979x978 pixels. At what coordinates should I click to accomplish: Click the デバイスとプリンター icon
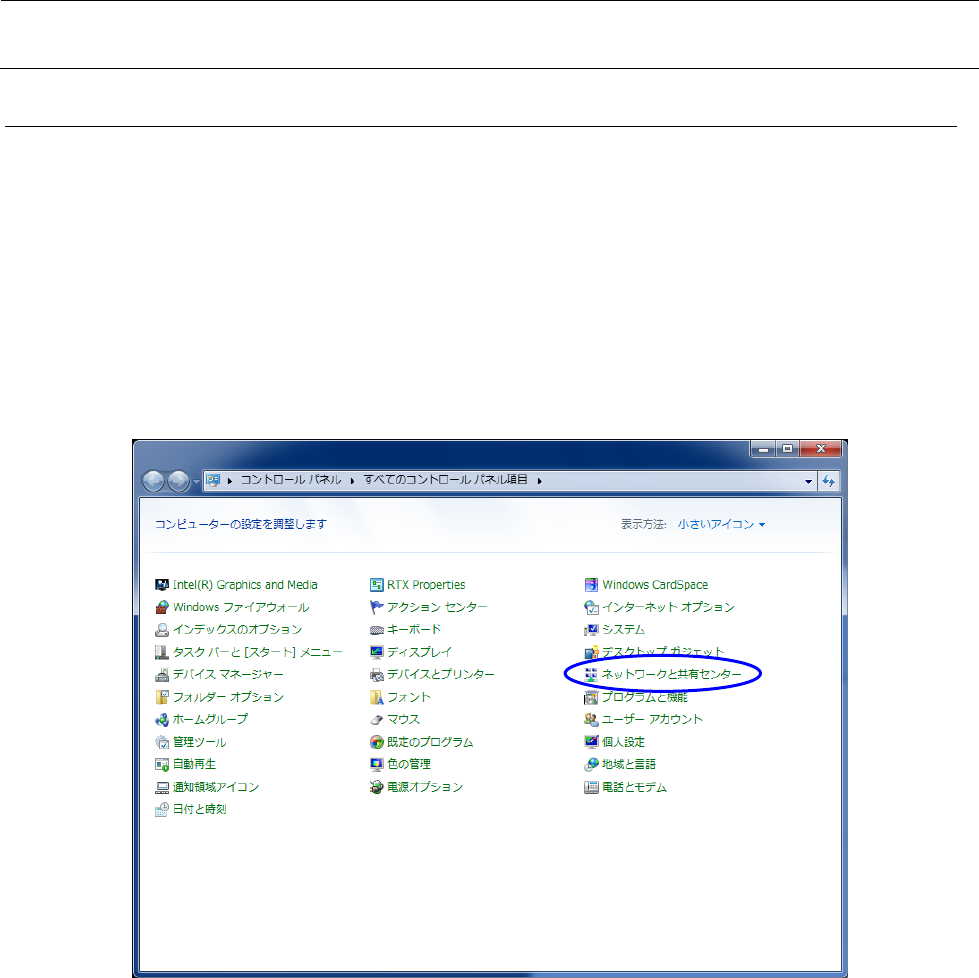coord(376,674)
